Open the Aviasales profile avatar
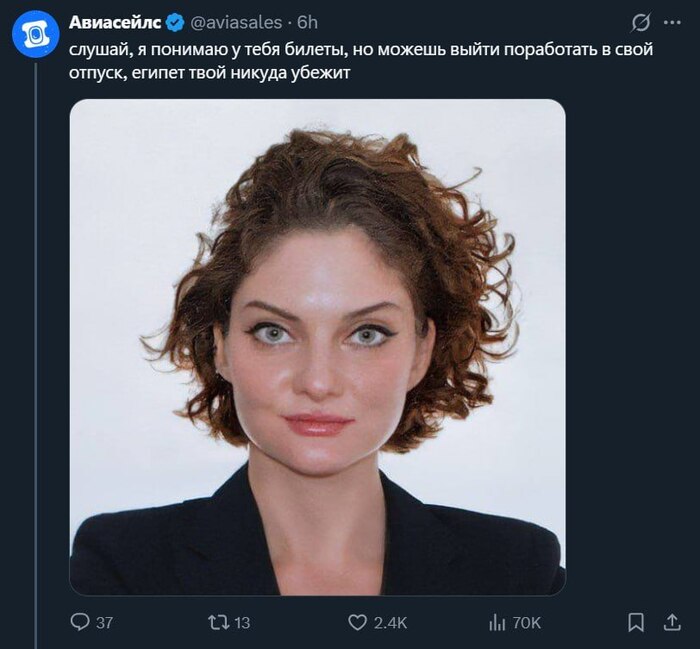Image resolution: width=700 pixels, height=649 pixels. pos(36,35)
